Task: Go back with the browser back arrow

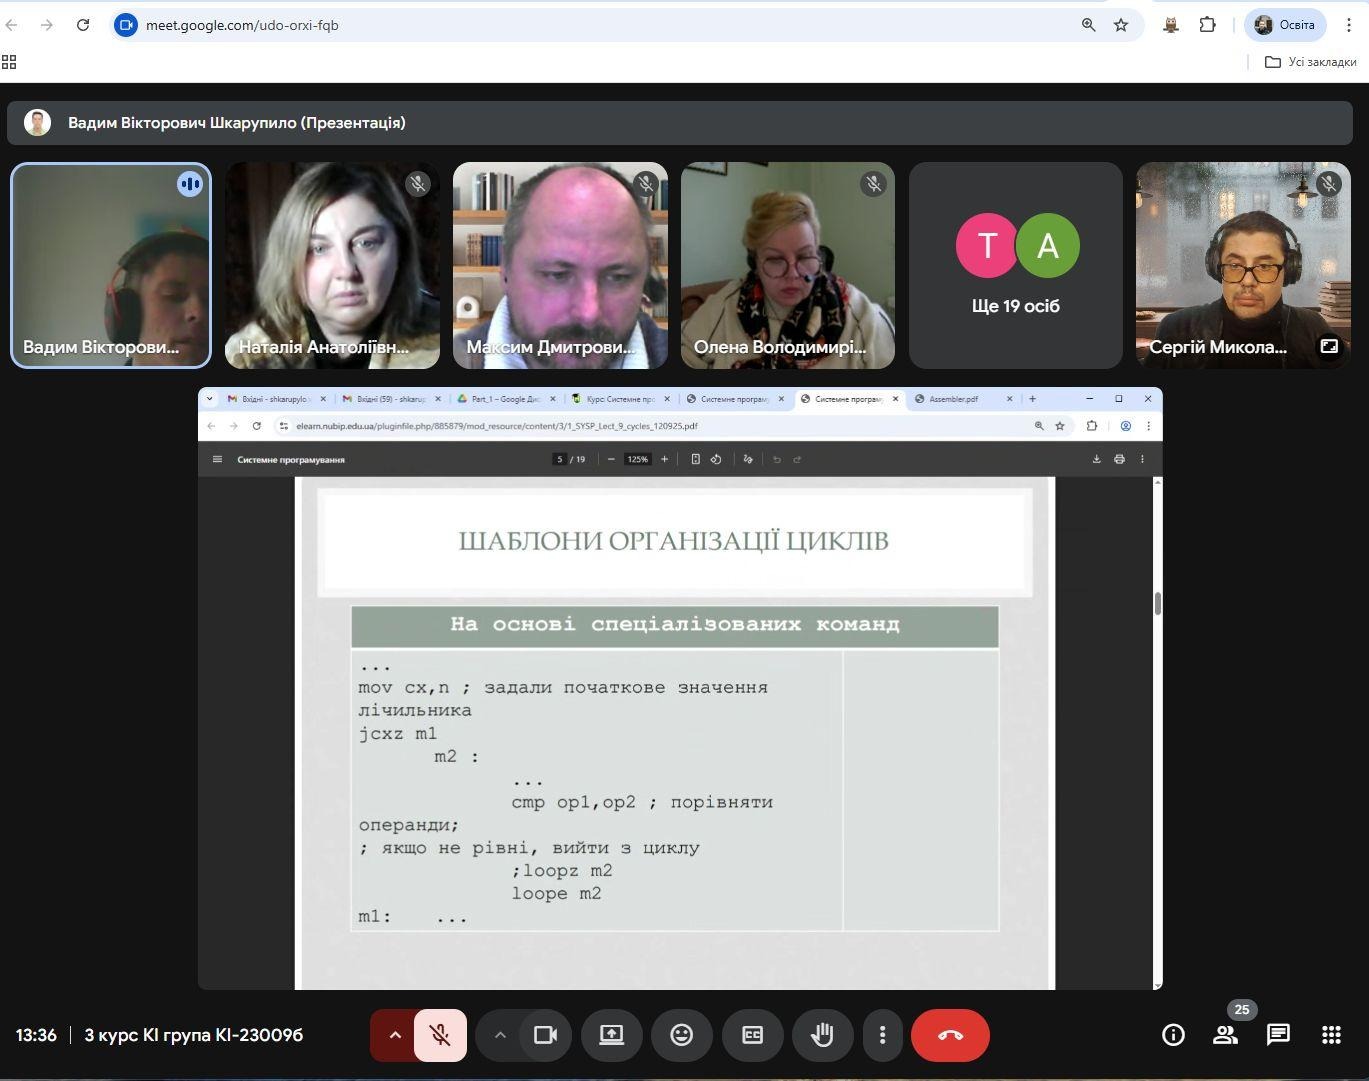Action: pos(12,25)
